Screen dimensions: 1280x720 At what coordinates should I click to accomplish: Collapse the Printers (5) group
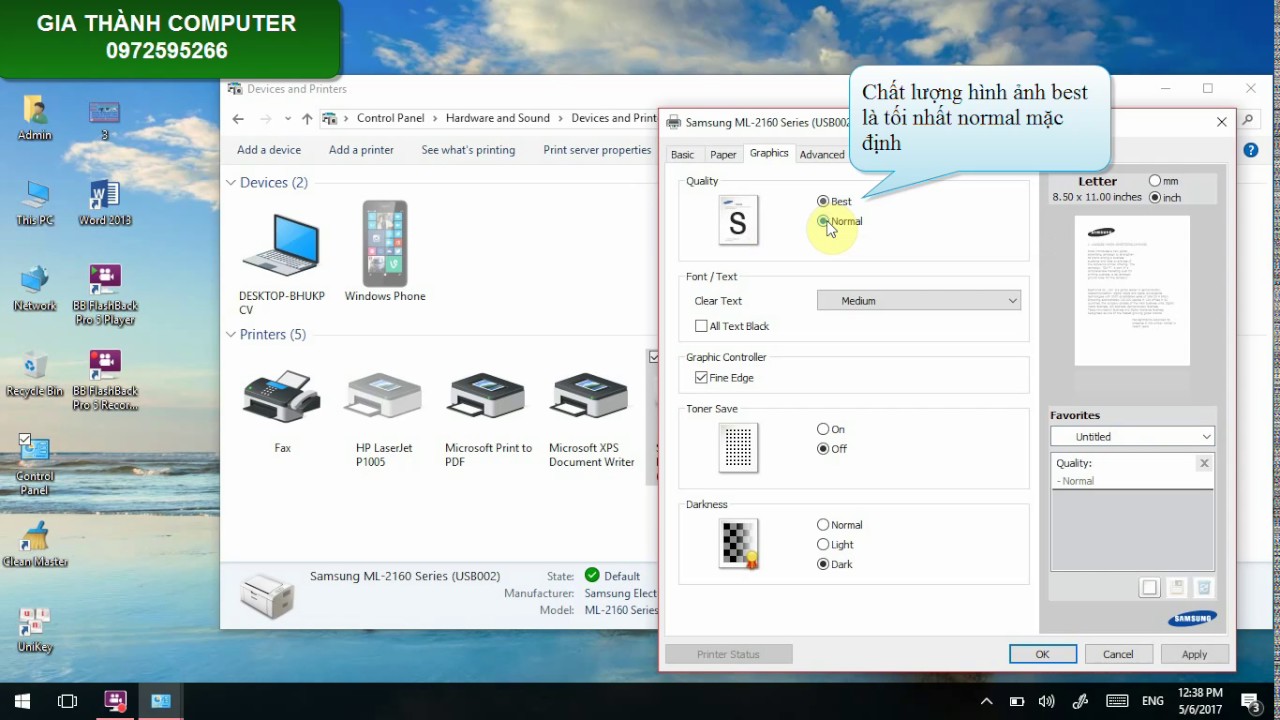click(x=231, y=335)
